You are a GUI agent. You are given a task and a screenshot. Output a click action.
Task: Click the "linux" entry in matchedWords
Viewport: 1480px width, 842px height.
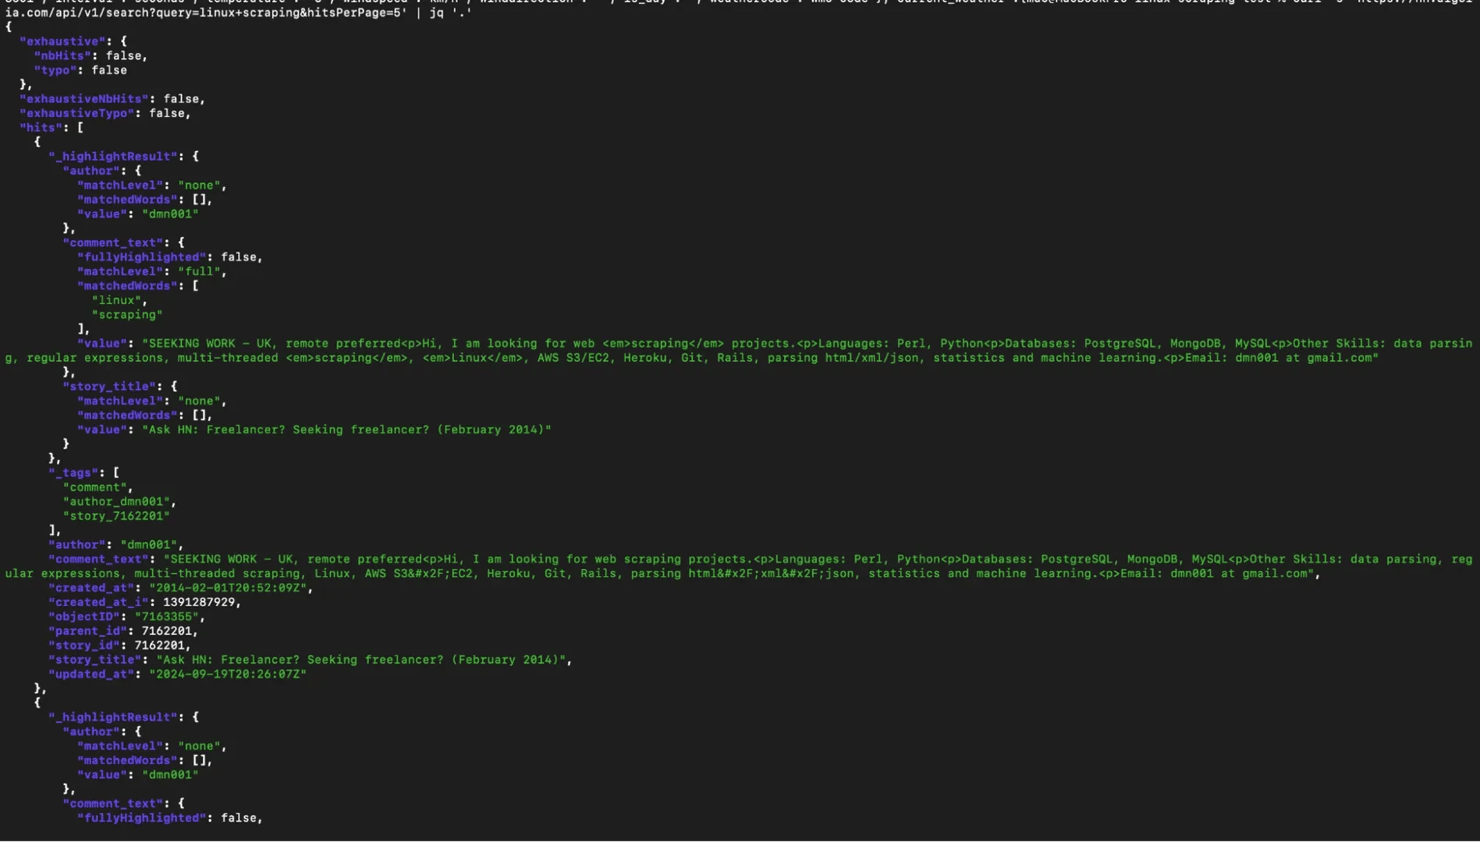pyautogui.click(x=118, y=300)
